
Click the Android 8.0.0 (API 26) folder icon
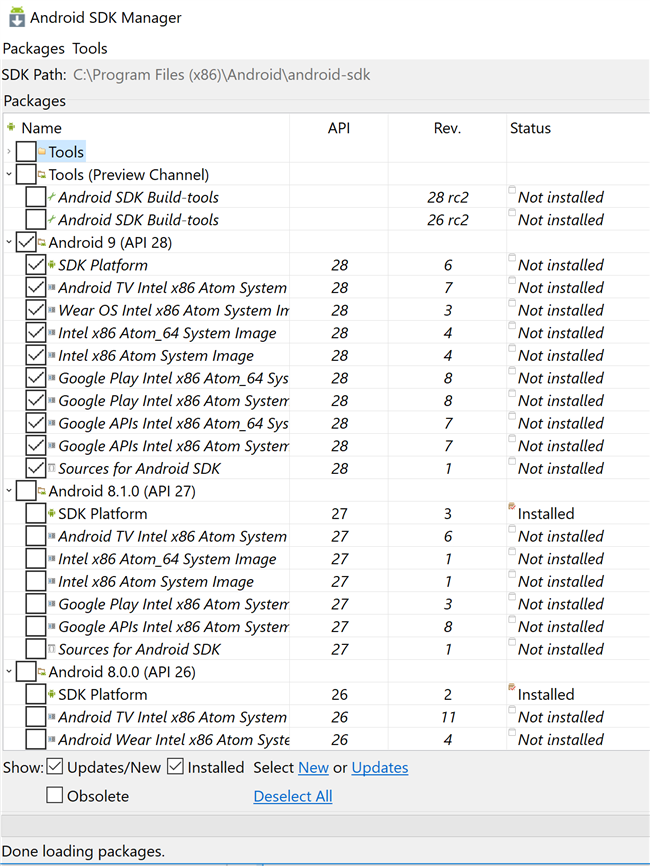click(x=42, y=672)
